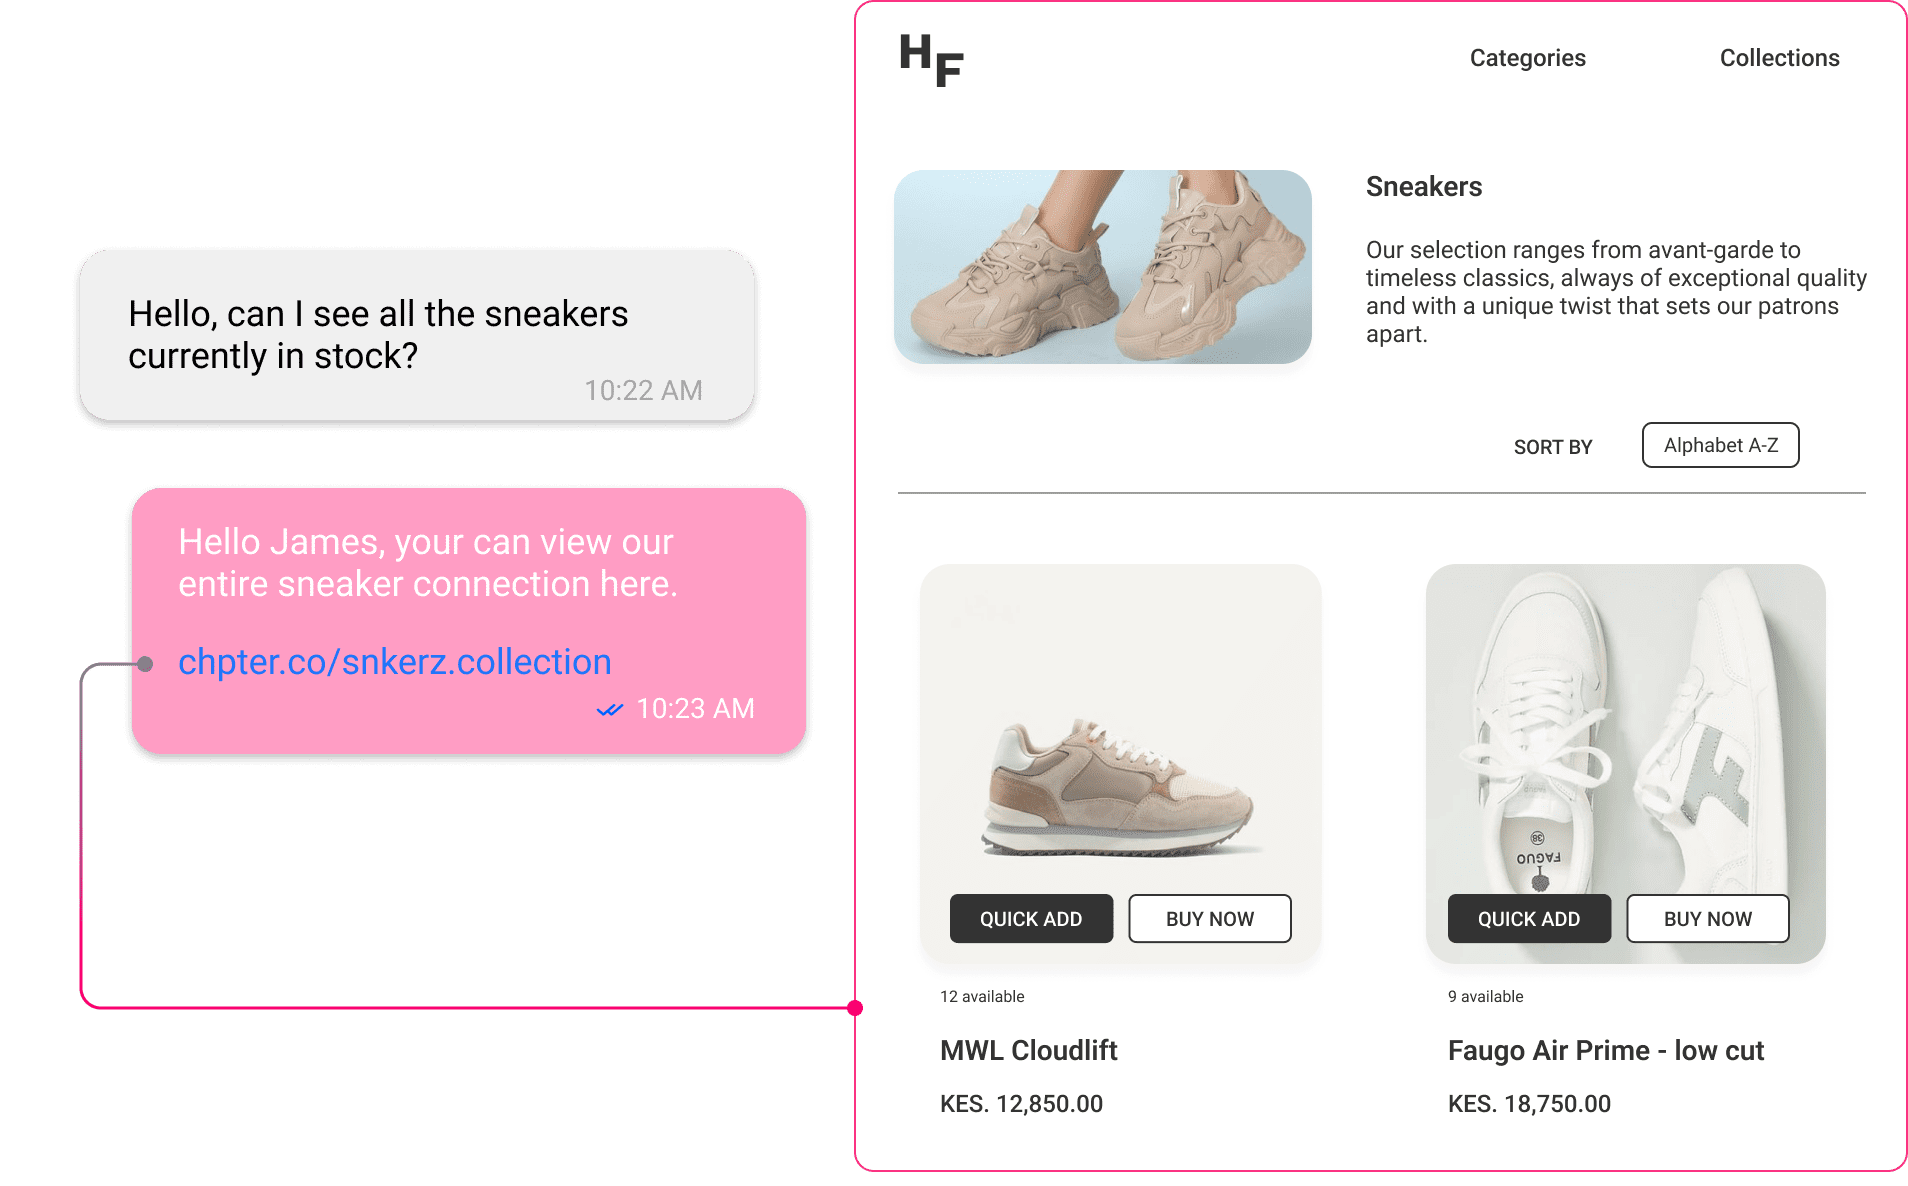
Task: Open the Faugo Air Prime - low cut title
Action: pos(1606,1050)
